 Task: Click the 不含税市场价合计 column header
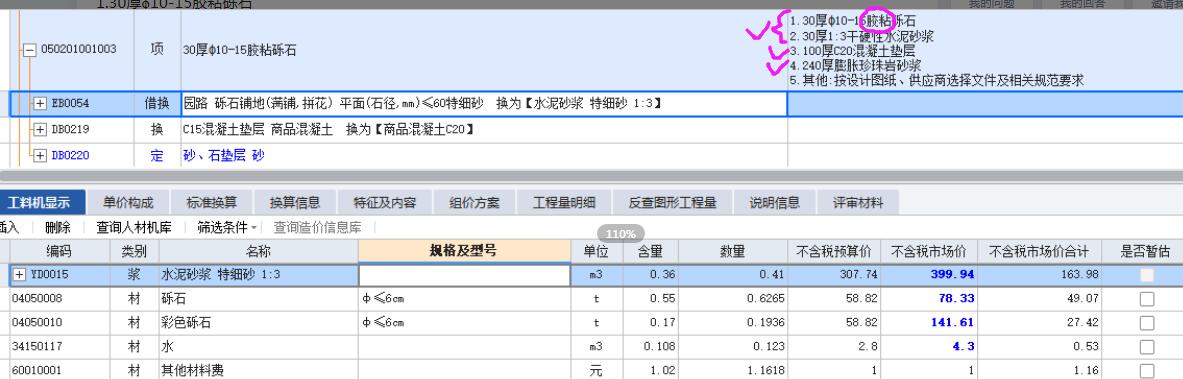click(1039, 251)
